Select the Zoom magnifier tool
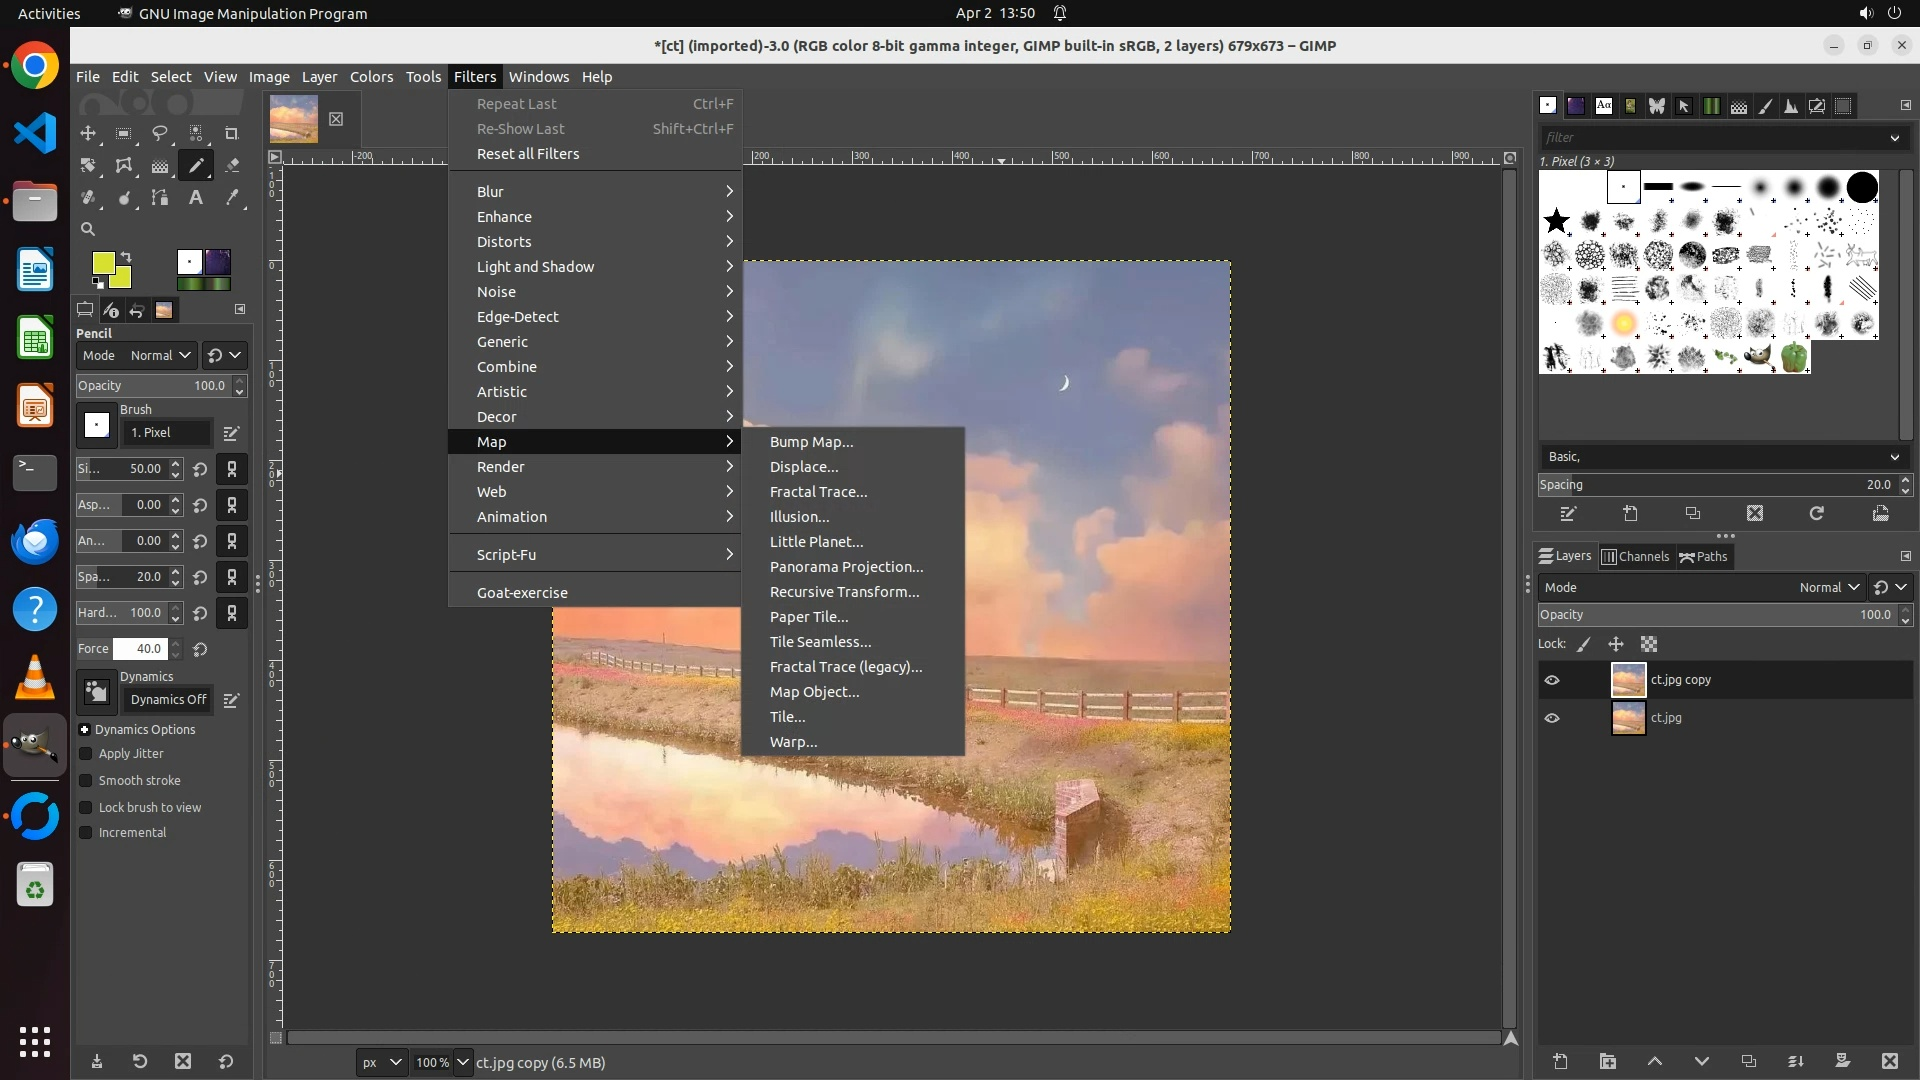 click(x=88, y=229)
